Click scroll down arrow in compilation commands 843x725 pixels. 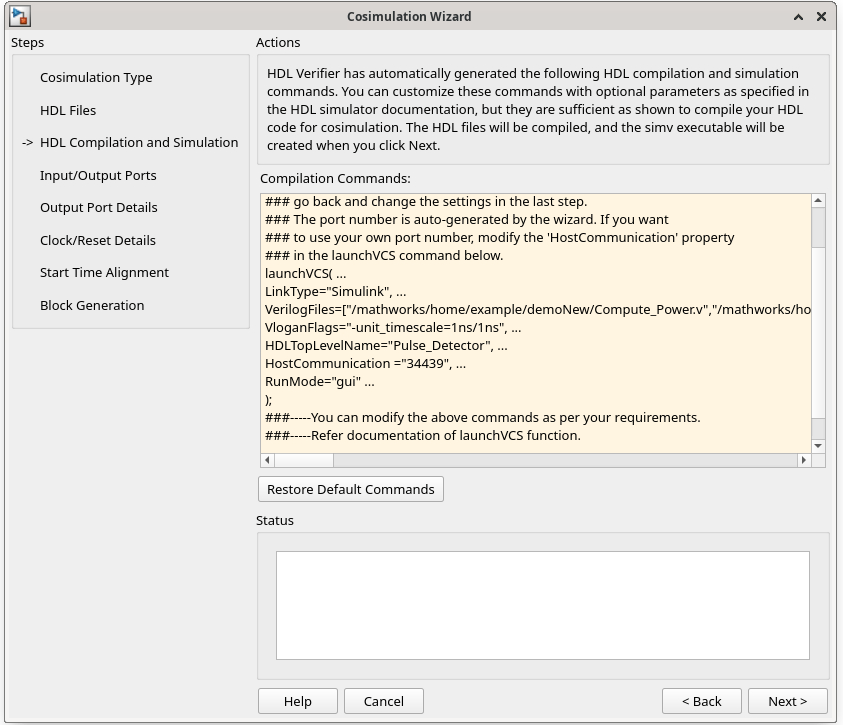pos(818,445)
